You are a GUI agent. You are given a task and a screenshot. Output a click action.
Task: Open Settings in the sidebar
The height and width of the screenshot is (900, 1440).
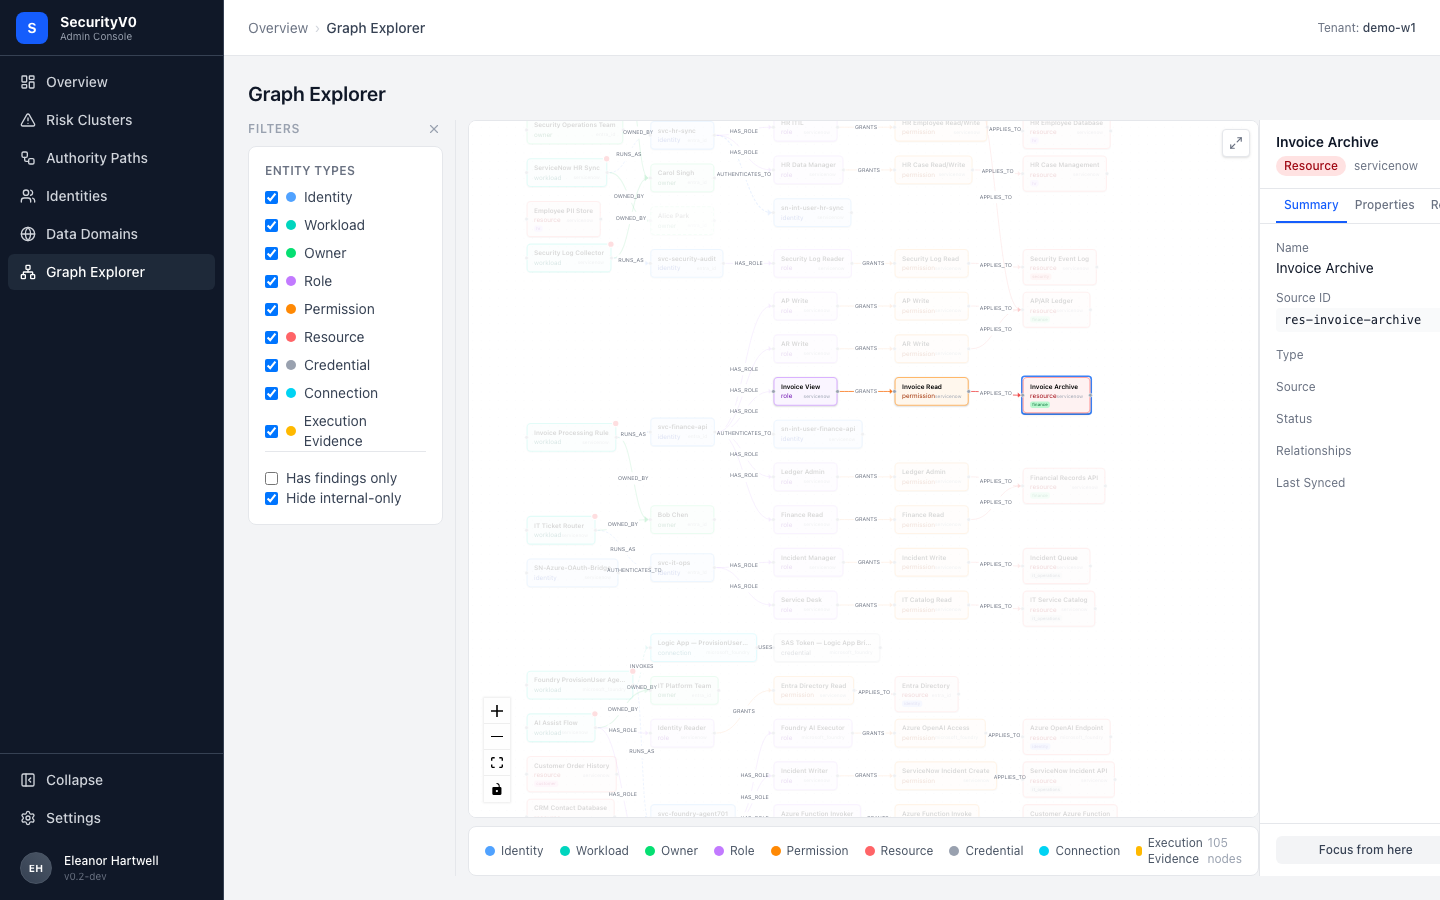(x=111, y=818)
